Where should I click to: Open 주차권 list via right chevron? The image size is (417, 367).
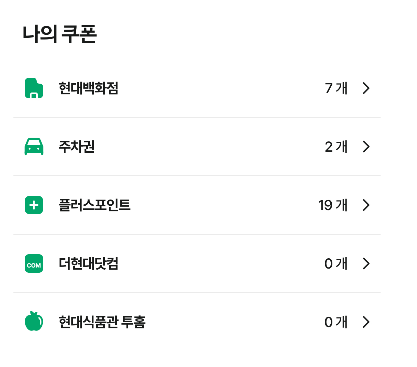click(x=366, y=147)
